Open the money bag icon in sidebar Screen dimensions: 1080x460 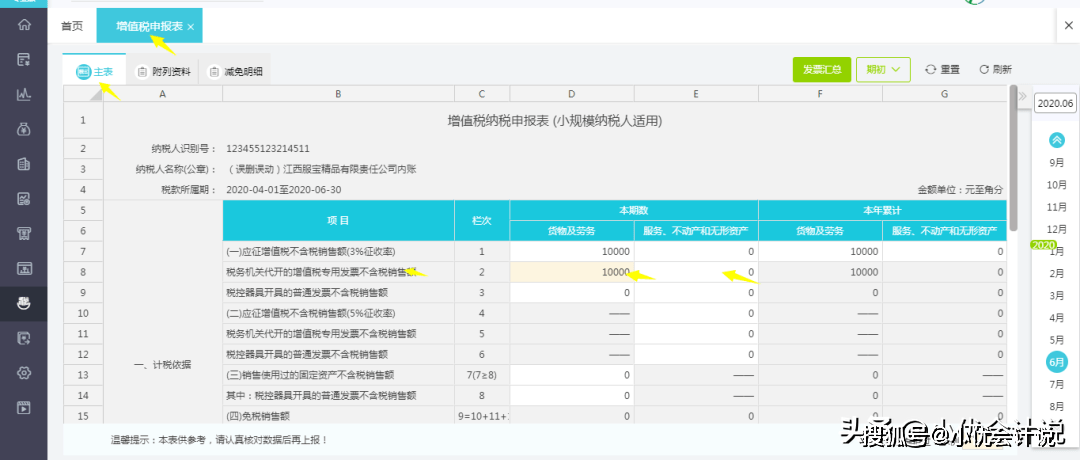click(23, 129)
